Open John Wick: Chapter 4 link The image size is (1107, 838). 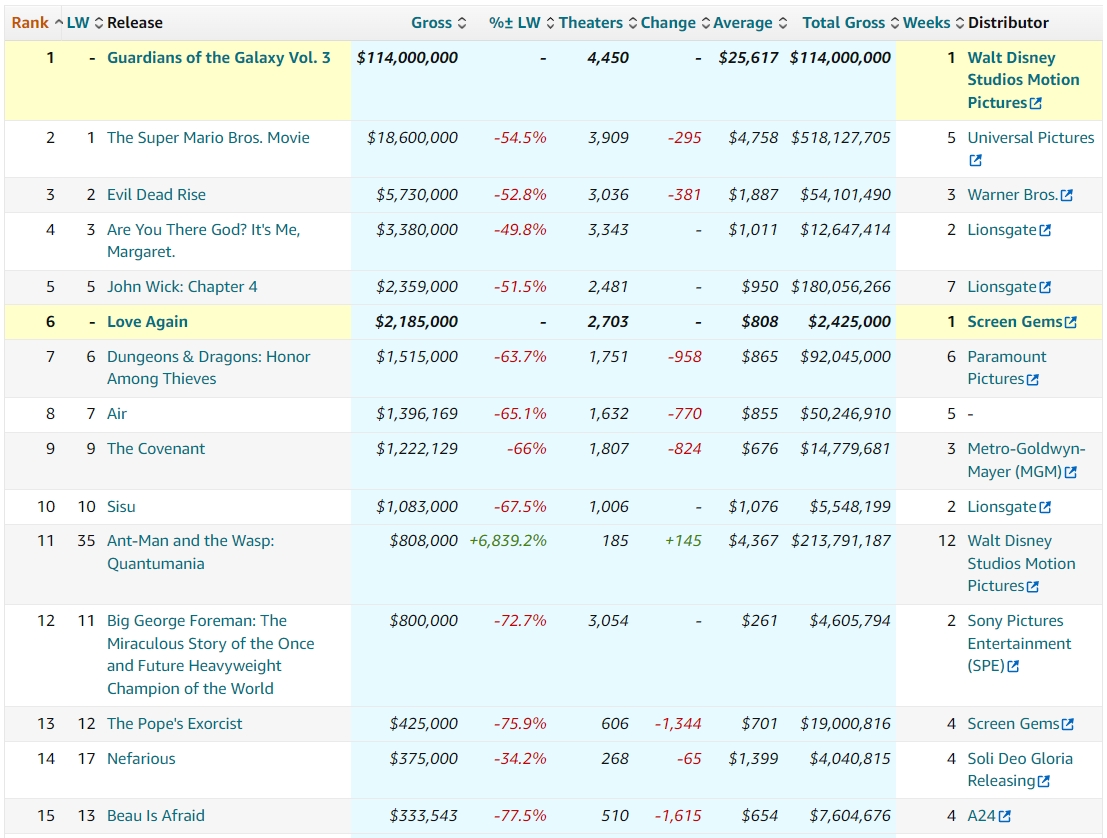[182, 287]
